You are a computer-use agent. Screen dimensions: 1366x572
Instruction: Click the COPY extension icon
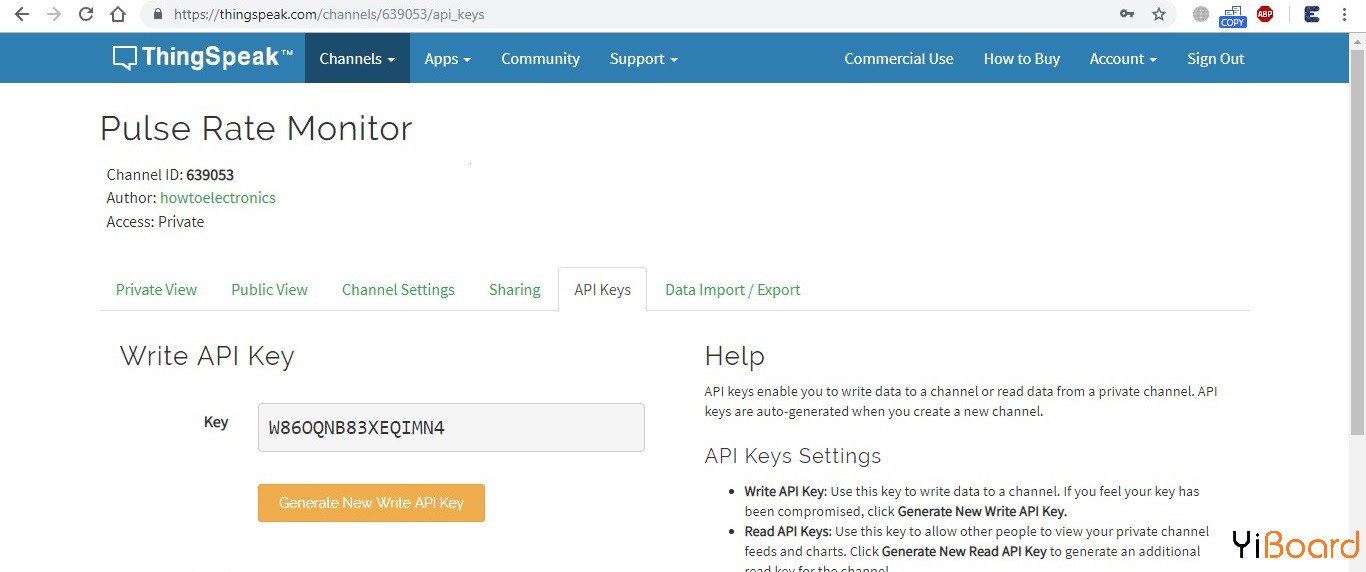coord(1232,15)
